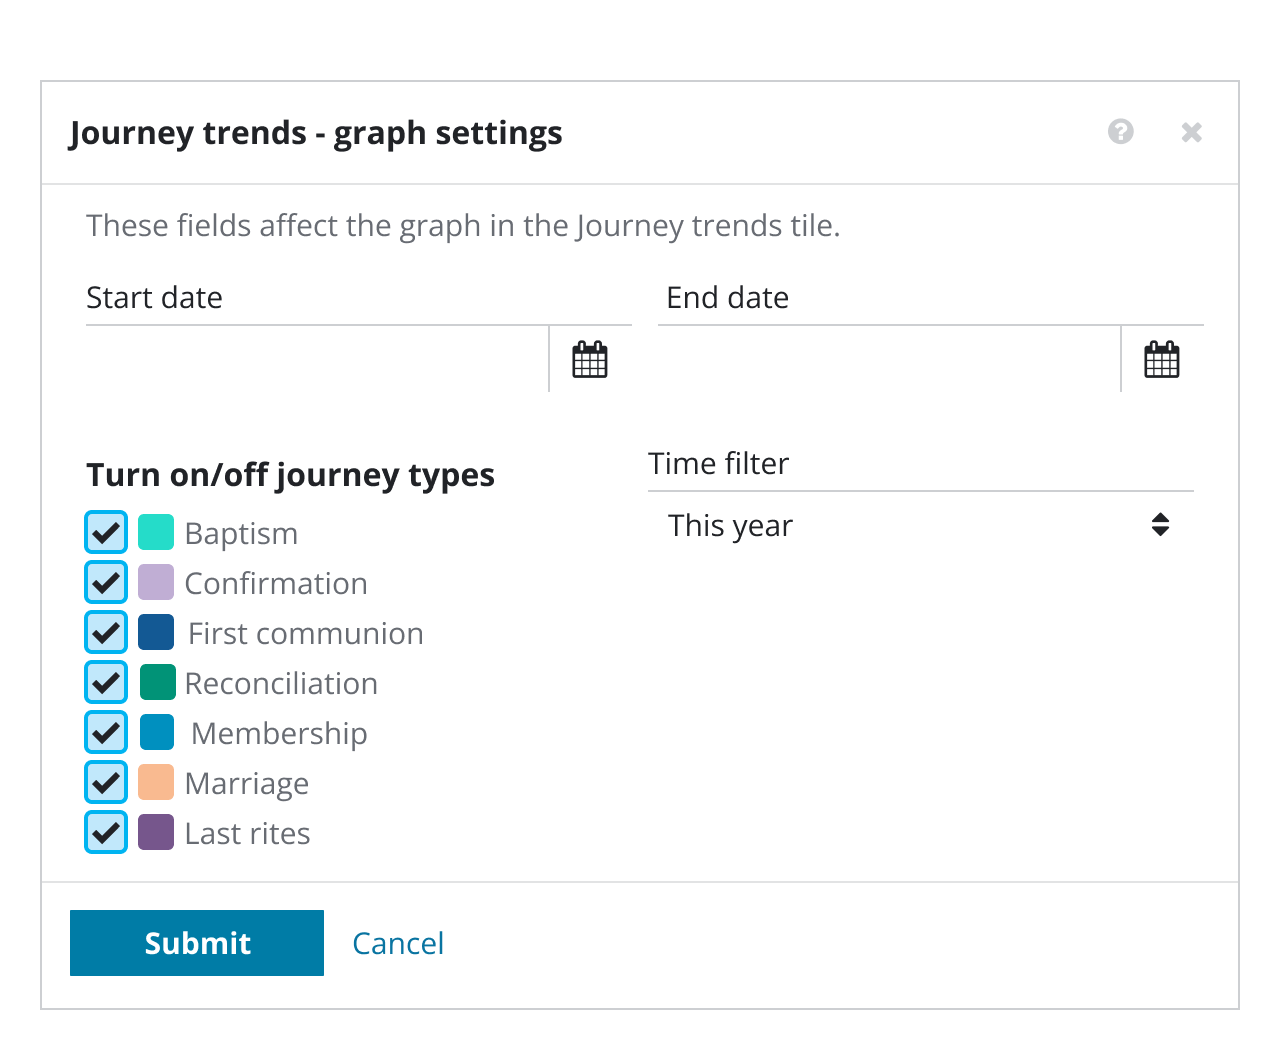Click the Last rites purple swatch
This screenshot has height=1062, width=1284.
pyautogui.click(x=156, y=832)
